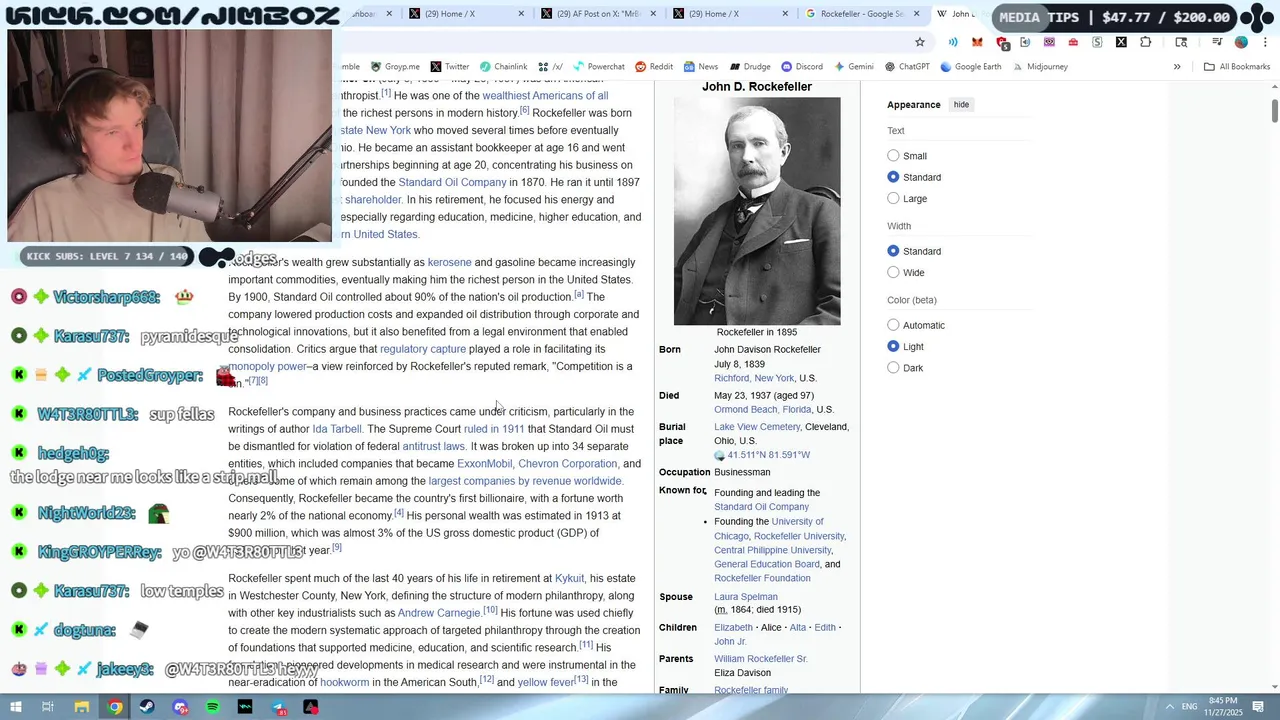
Task: Open the Chrome extensions puzzle menu
Action: [x=1146, y=42]
